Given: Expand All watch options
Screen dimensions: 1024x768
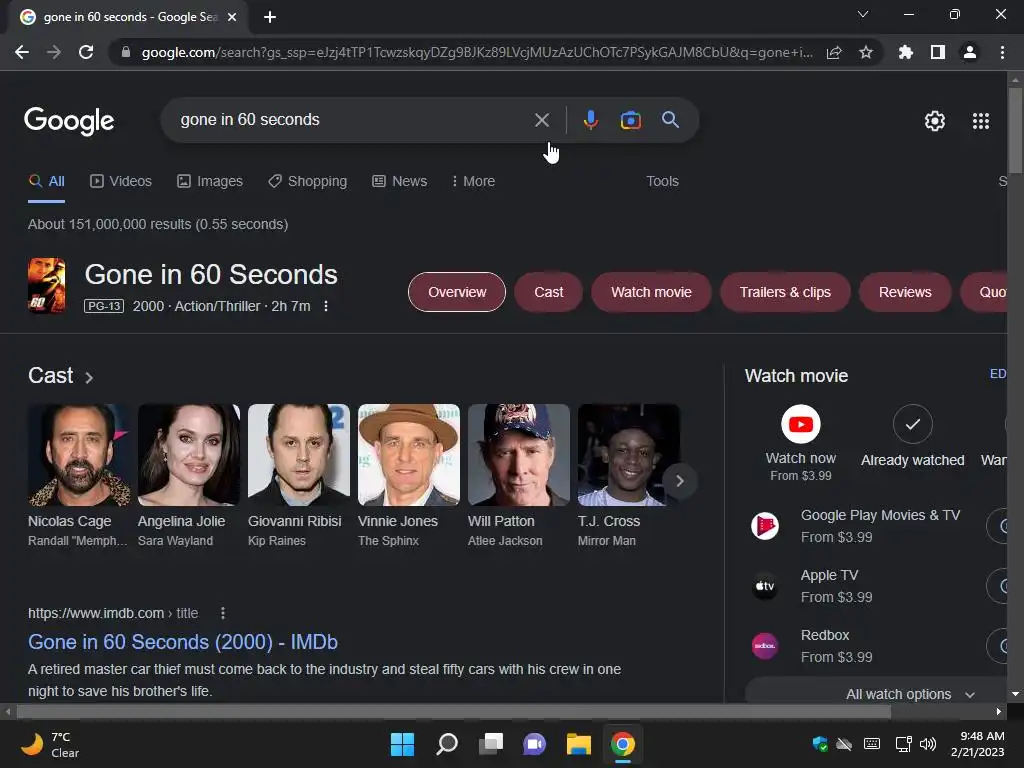Looking at the screenshot, I should [x=909, y=694].
